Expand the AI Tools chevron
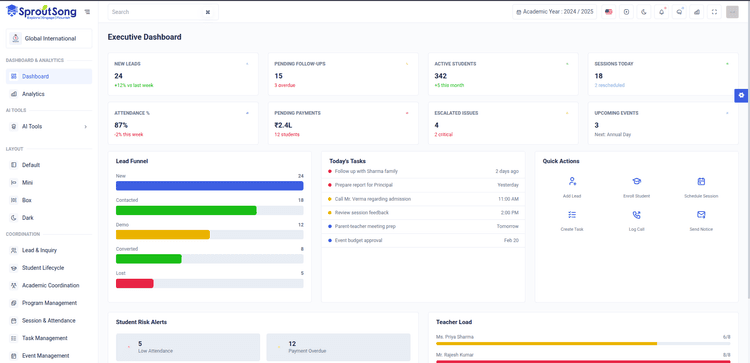Image resolution: width=750 pixels, height=363 pixels. click(x=86, y=127)
